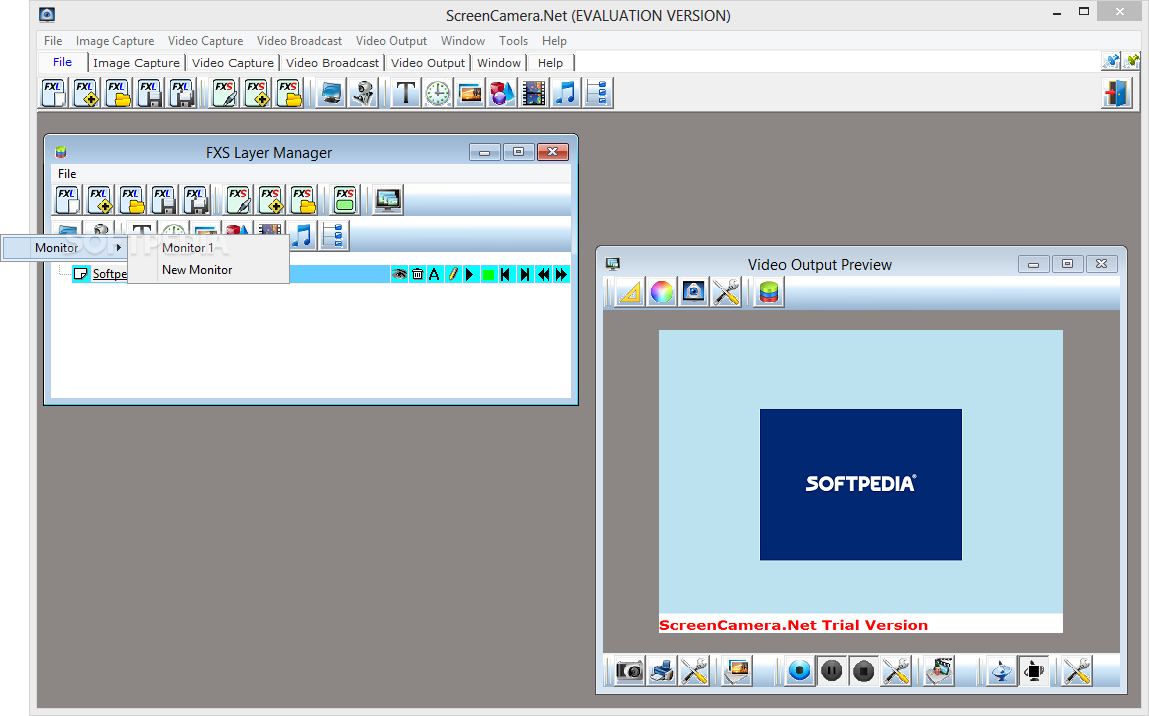Screen dimensions: 1149x716
Task: Click the A text icon on layer row
Action: click(x=435, y=274)
